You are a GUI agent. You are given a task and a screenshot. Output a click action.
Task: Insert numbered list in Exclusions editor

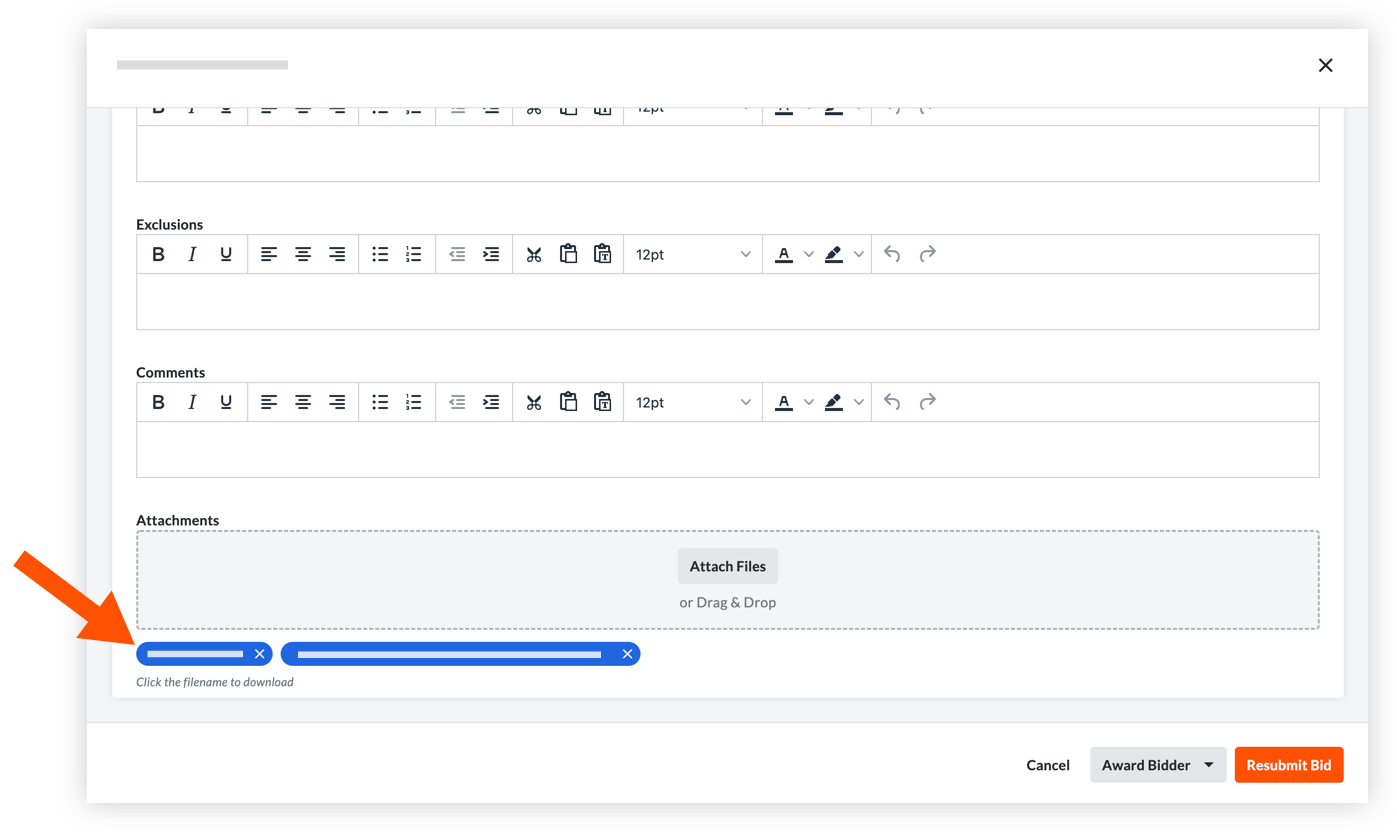(x=414, y=254)
